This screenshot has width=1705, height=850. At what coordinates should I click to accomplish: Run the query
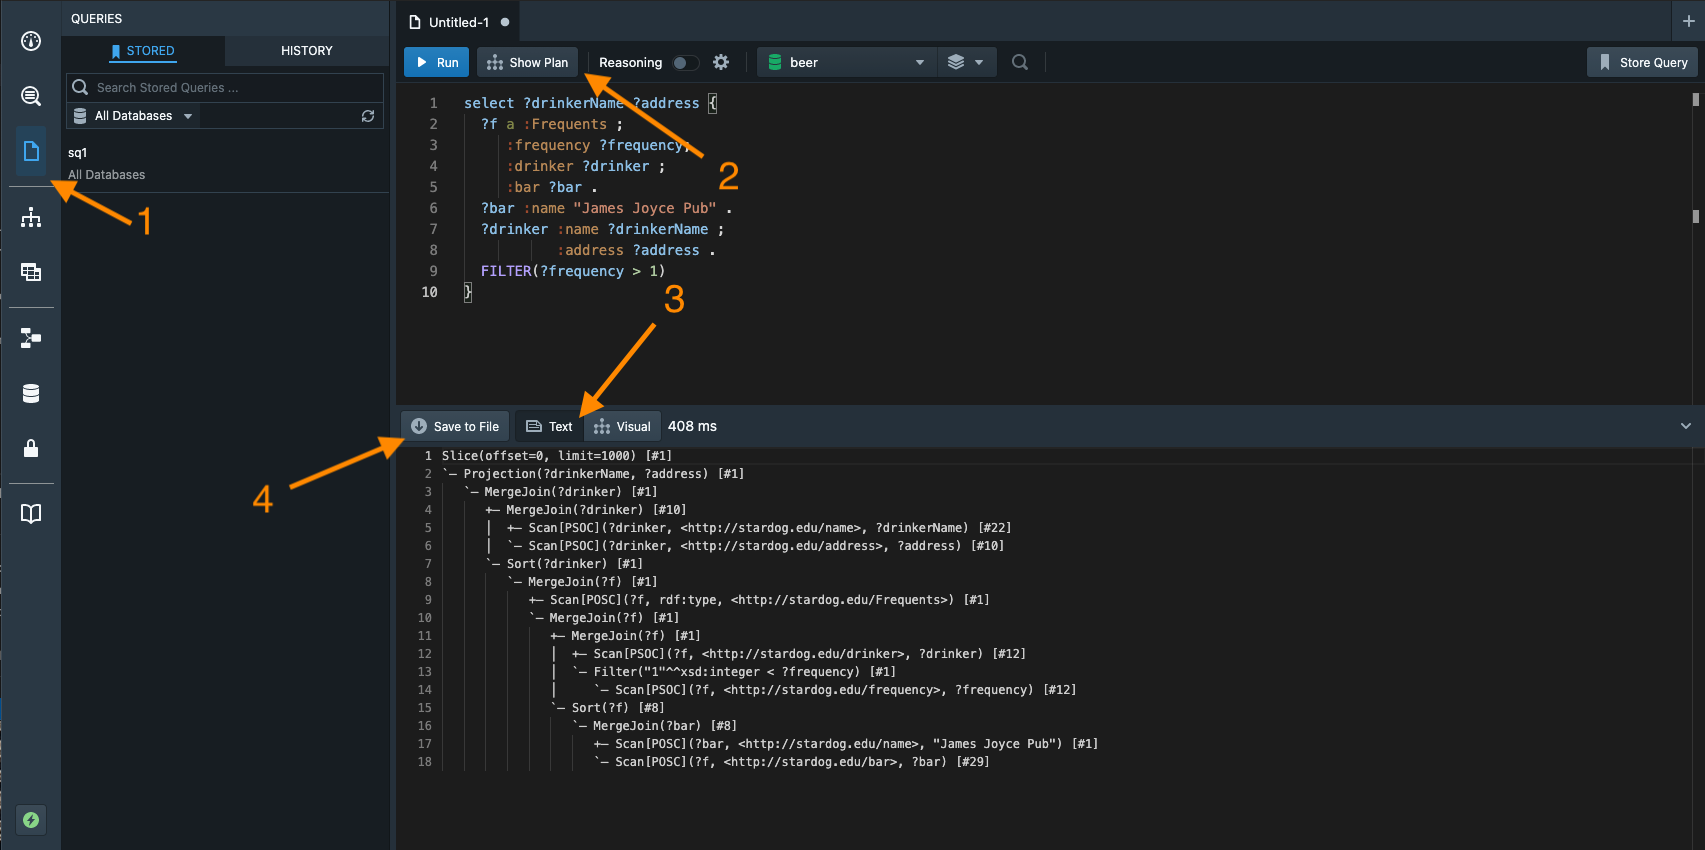[x=436, y=62]
